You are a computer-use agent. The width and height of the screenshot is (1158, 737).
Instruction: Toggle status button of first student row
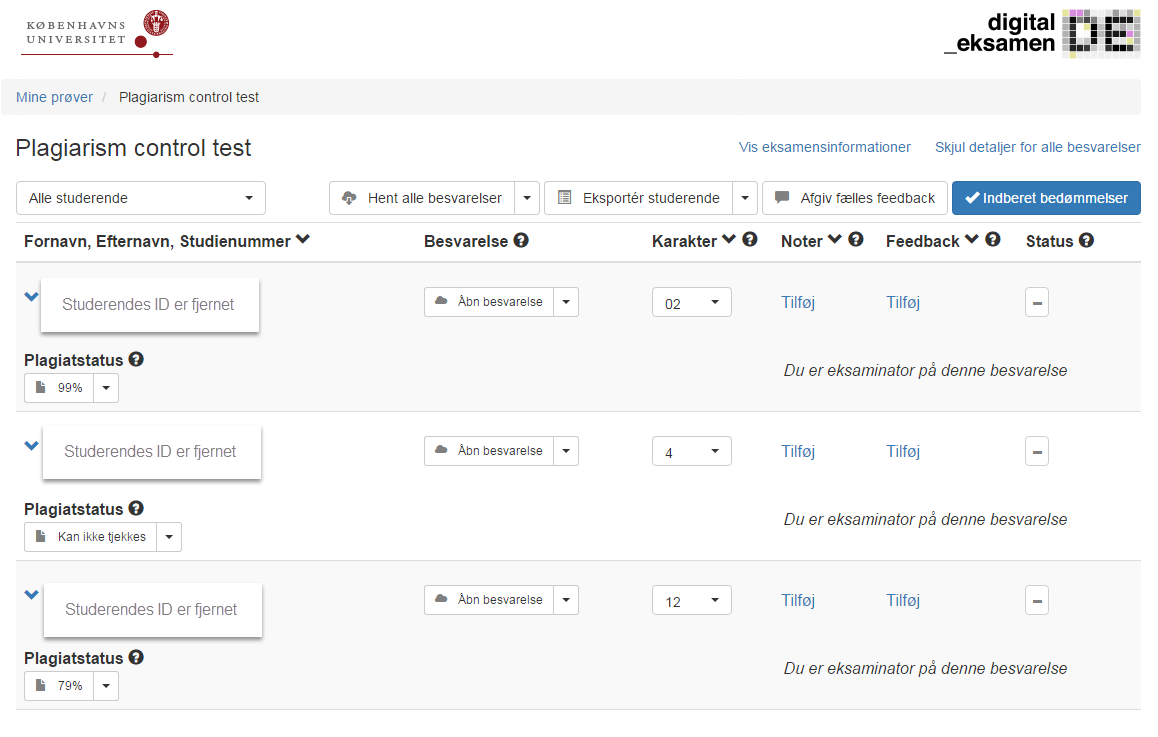(x=1037, y=302)
